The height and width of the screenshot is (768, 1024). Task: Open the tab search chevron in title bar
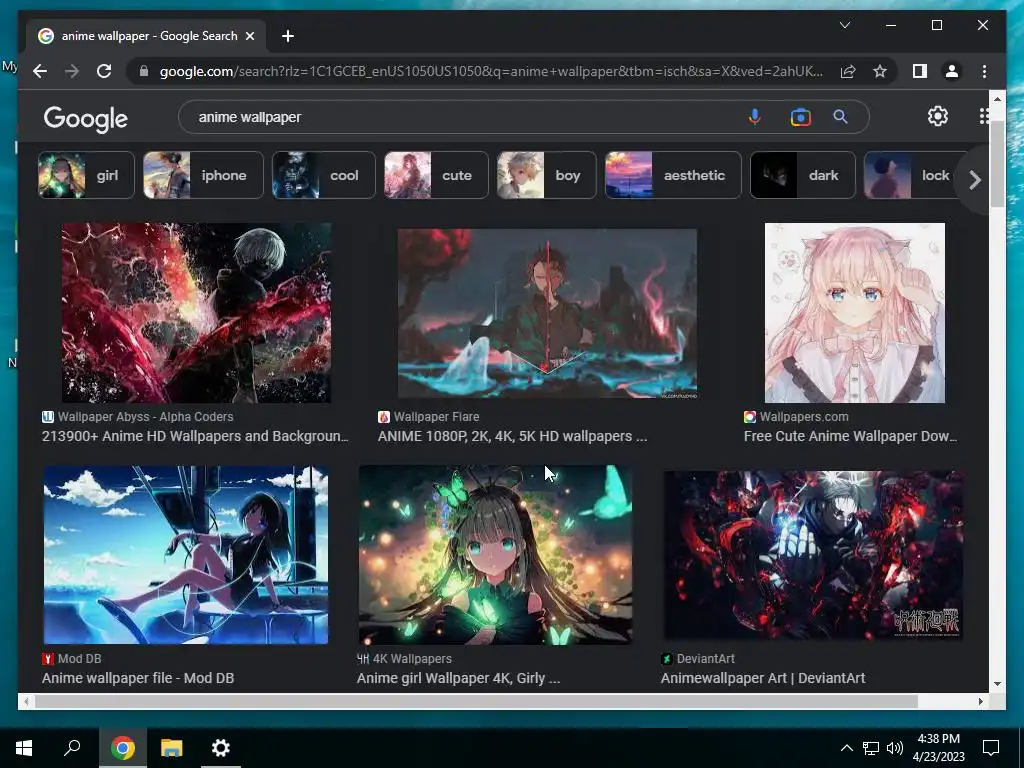click(x=844, y=25)
